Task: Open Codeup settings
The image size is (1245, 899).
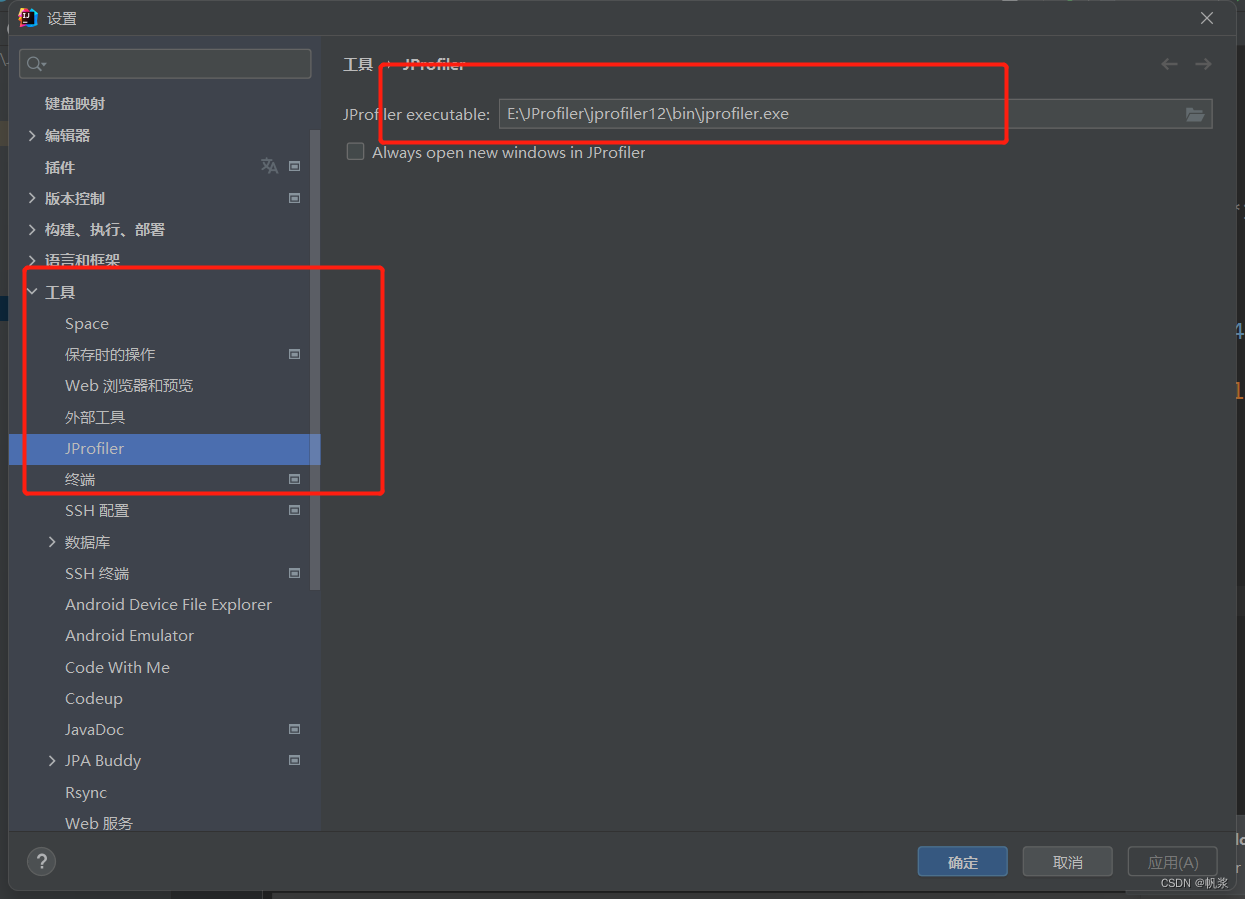Action: [94, 698]
